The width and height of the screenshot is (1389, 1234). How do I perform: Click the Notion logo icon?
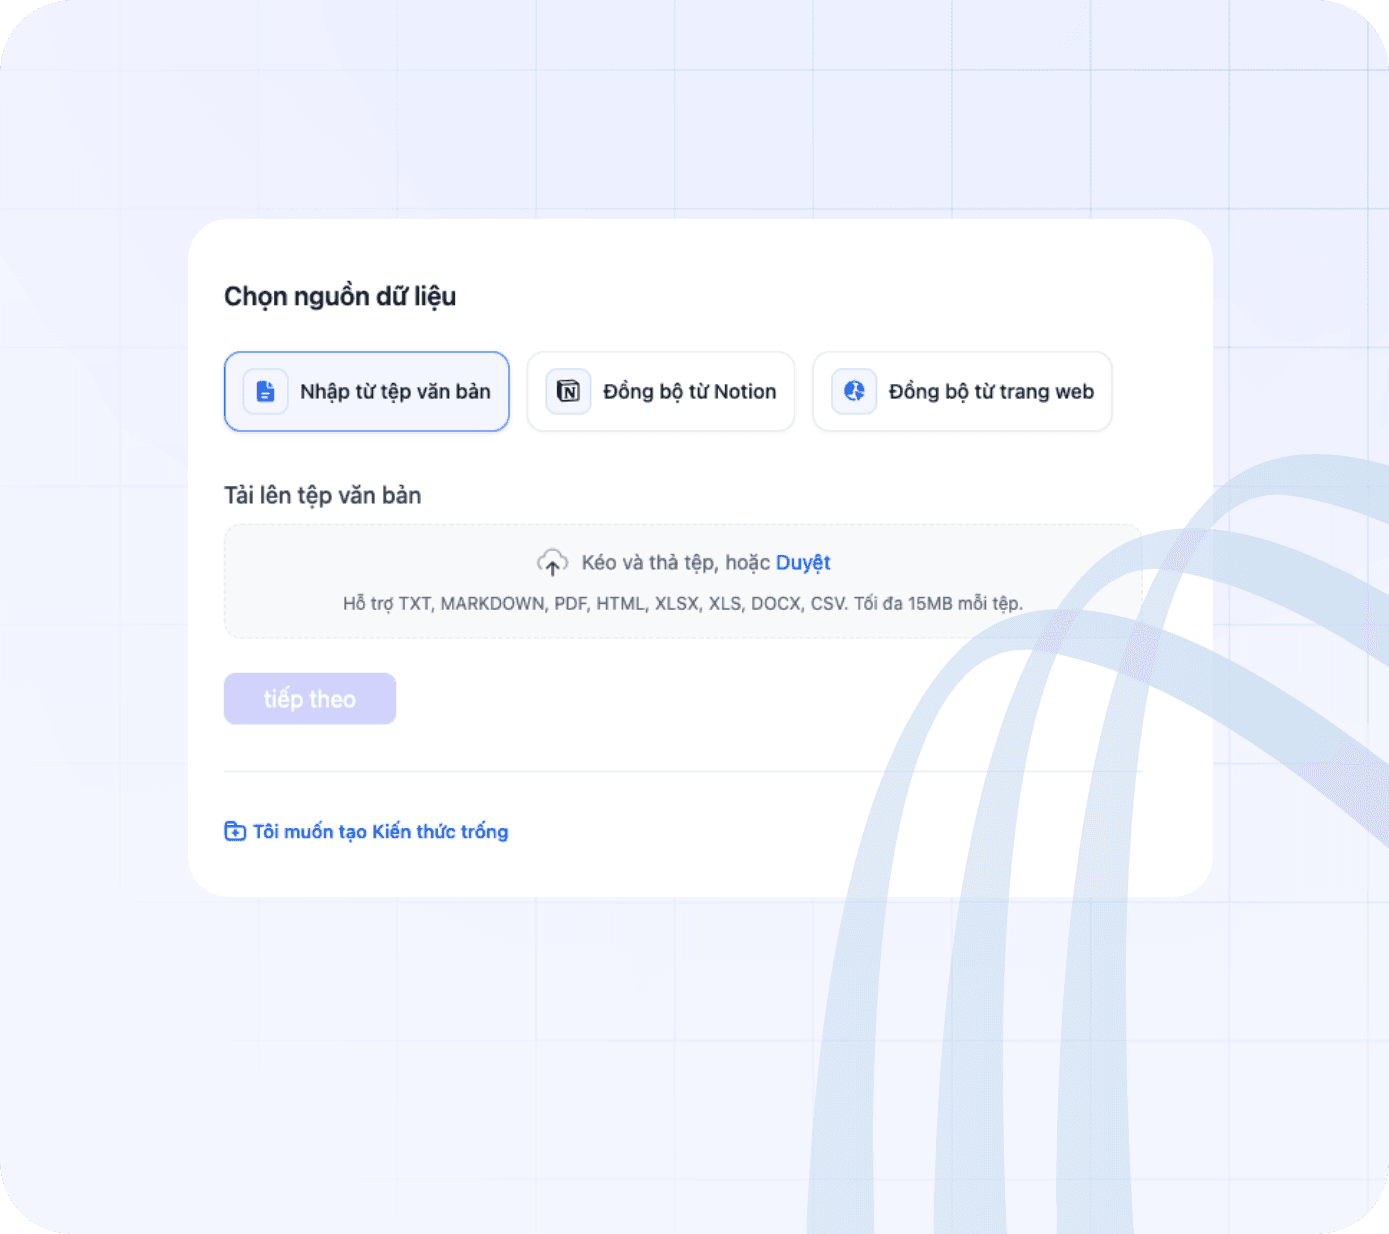568,391
